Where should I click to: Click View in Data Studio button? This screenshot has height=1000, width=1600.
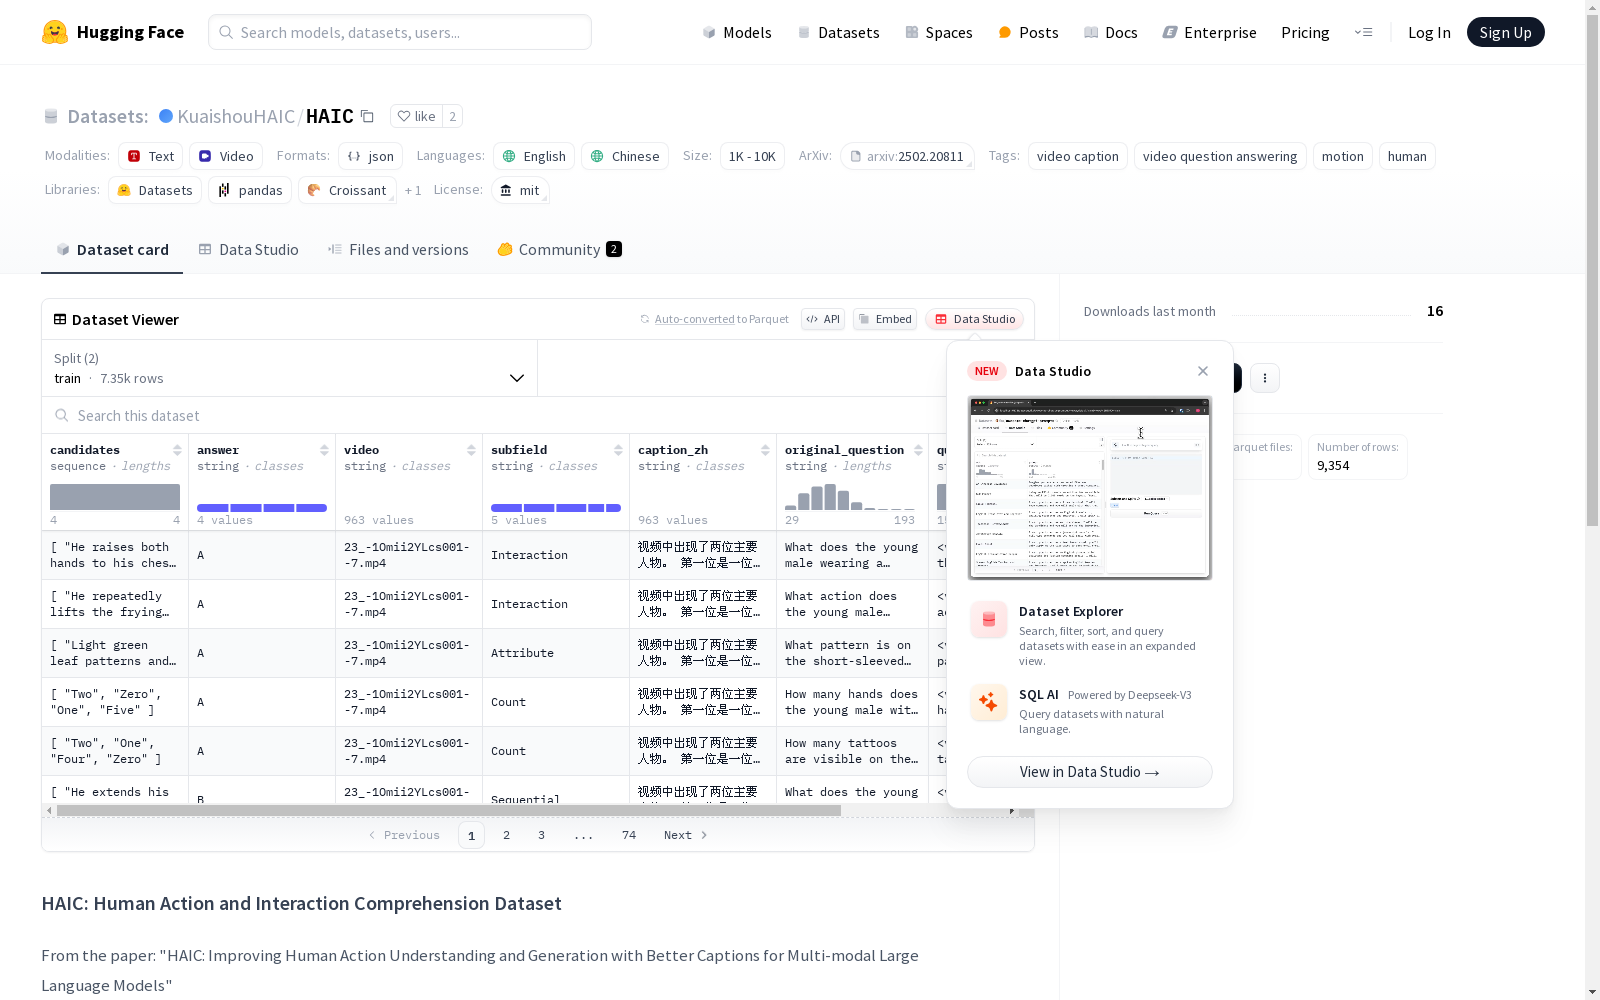click(x=1090, y=772)
